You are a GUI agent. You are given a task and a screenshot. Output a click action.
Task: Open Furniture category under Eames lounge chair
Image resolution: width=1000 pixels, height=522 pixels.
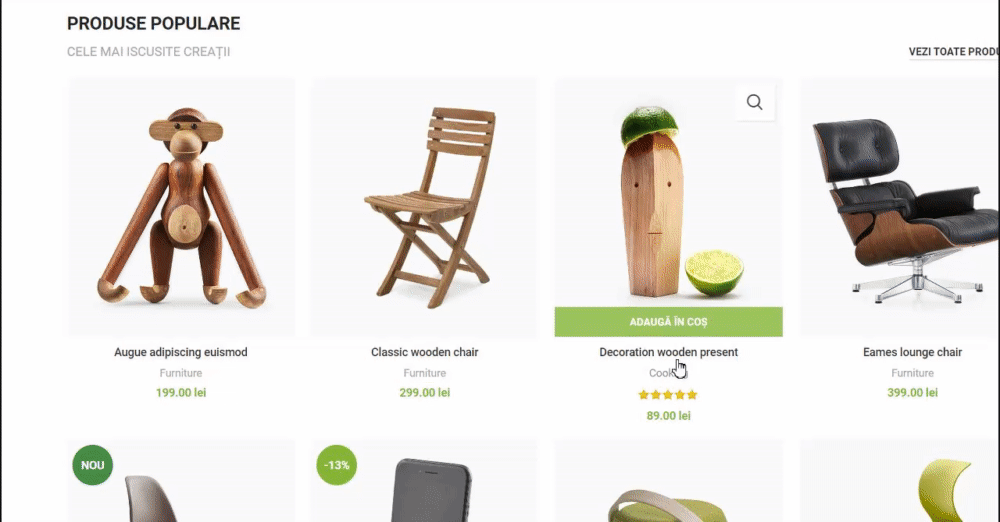pyautogui.click(x=912, y=373)
